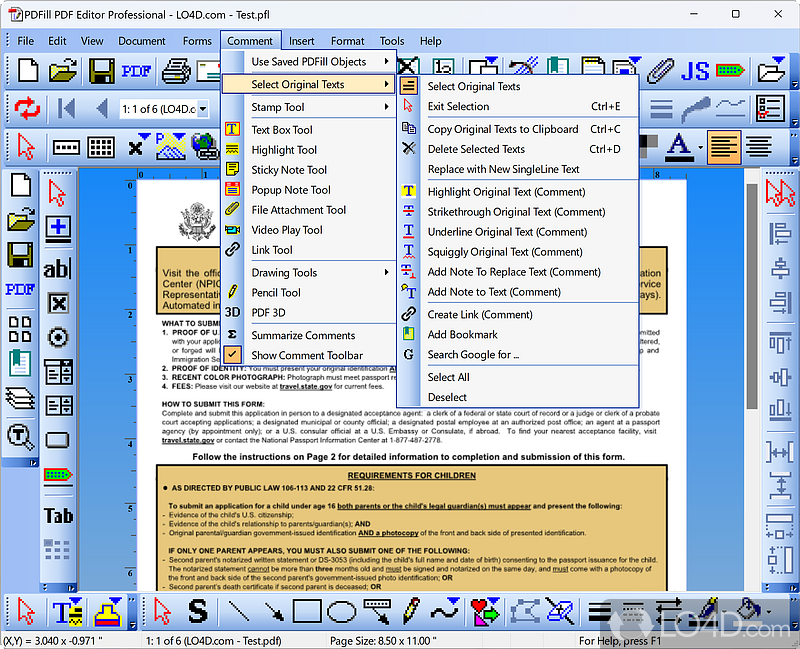Select the rectangle drawing tool in bottom toolbar
The width and height of the screenshot is (800, 649).
click(x=306, y=611)
